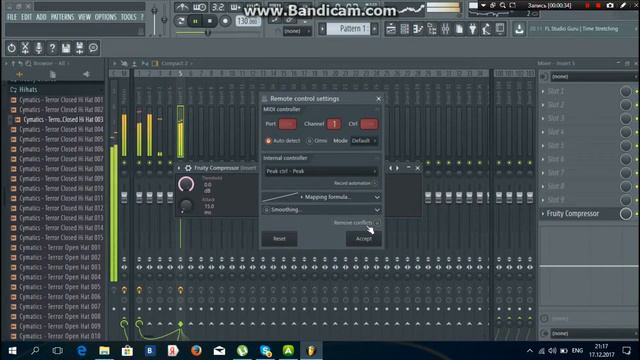Click the audio editor scissors icon
640x360 pixels.
tap(25, 48)
